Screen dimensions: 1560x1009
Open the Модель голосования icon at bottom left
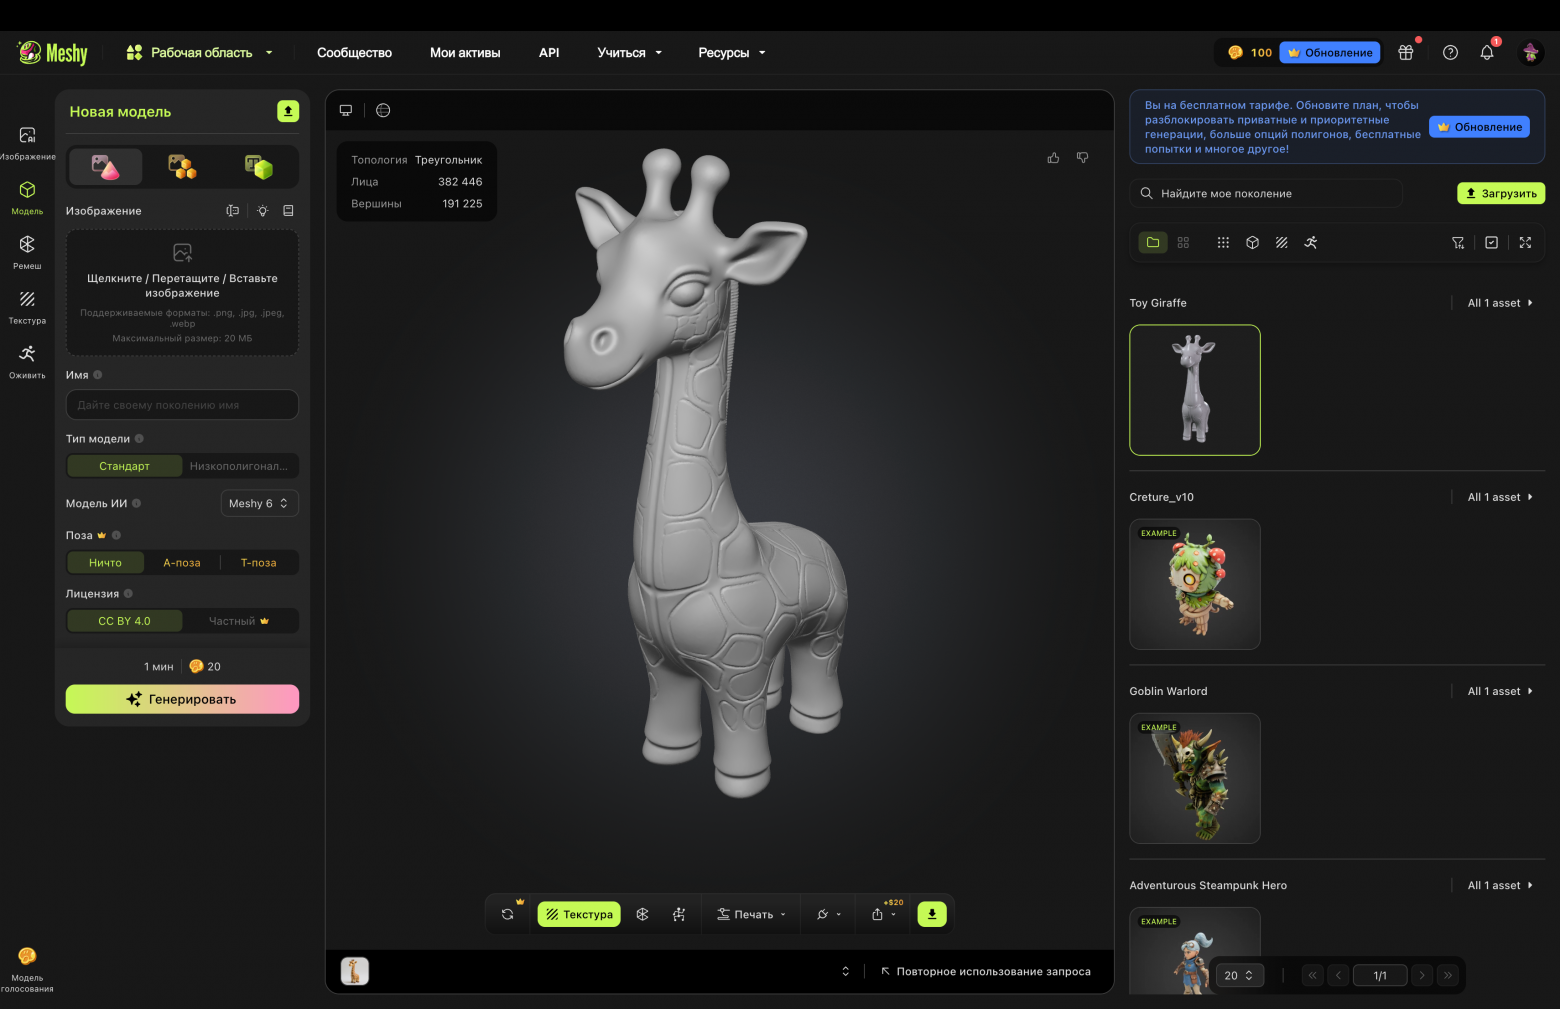click(x=27, y=957)
